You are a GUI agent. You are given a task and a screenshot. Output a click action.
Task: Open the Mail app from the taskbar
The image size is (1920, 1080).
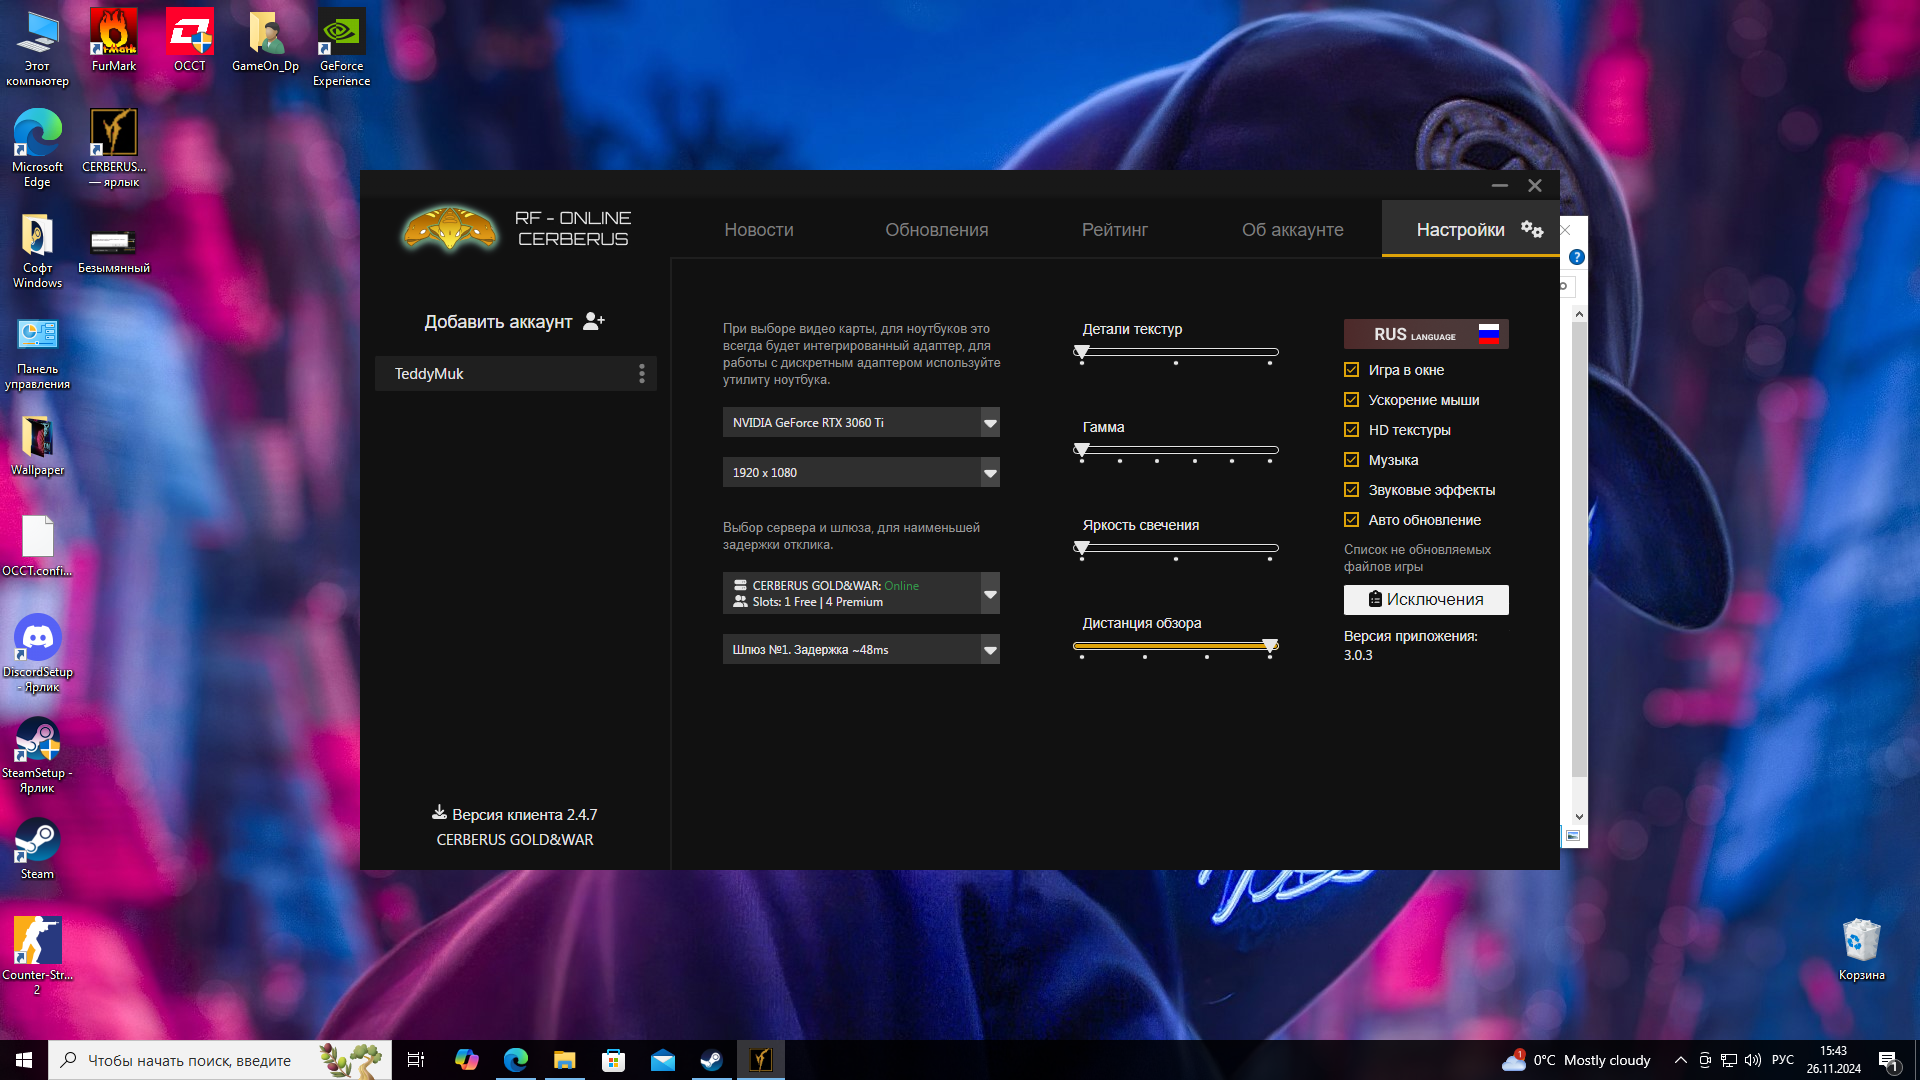[663, 1060]
